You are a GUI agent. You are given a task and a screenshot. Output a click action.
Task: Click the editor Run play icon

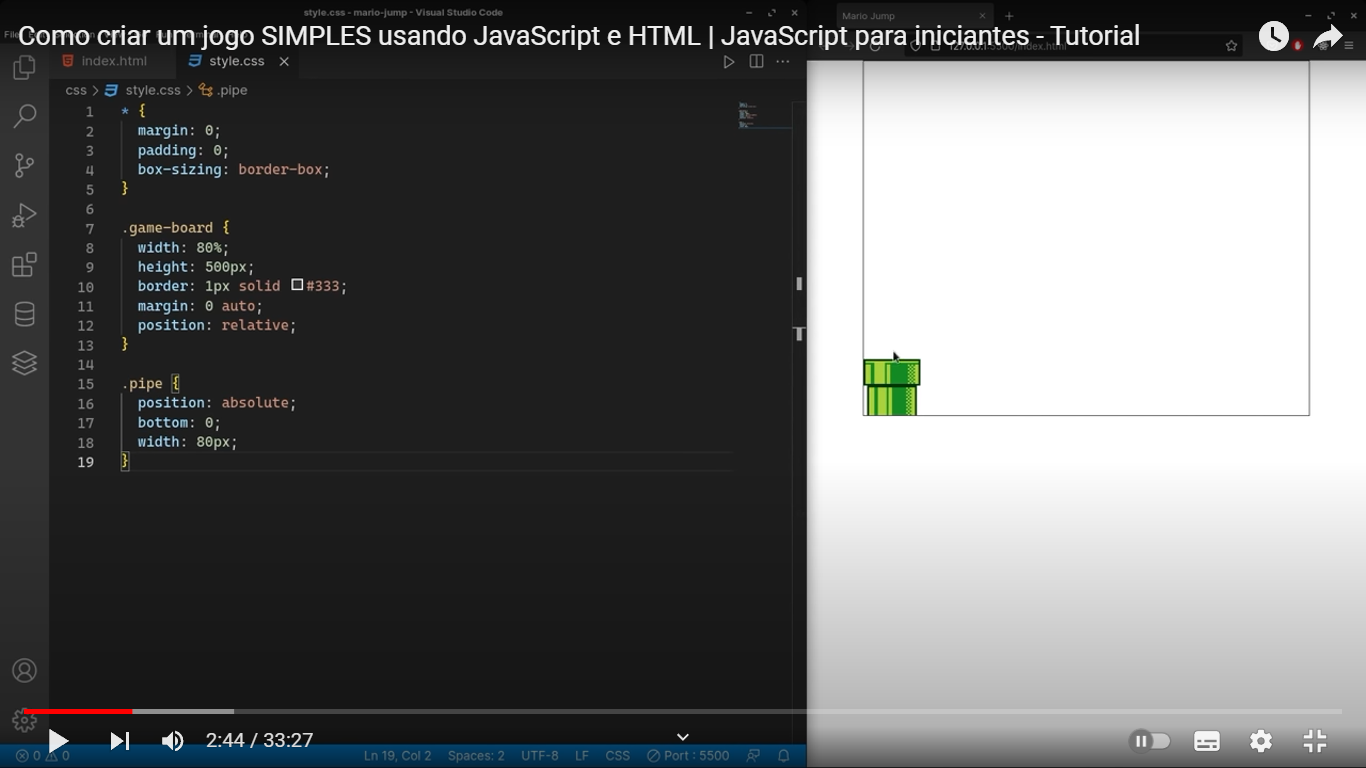pyautogui.click(x=729, y=62)
